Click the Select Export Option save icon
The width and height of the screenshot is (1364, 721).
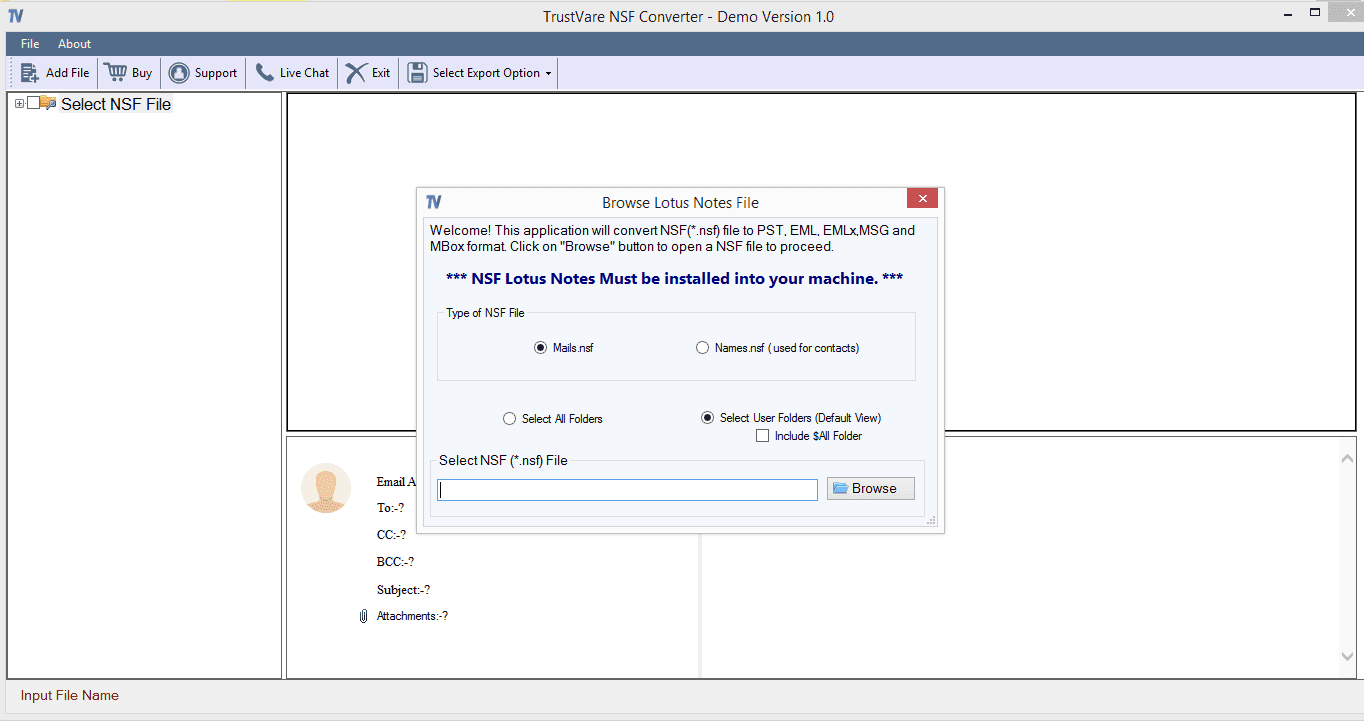(417, 72)
